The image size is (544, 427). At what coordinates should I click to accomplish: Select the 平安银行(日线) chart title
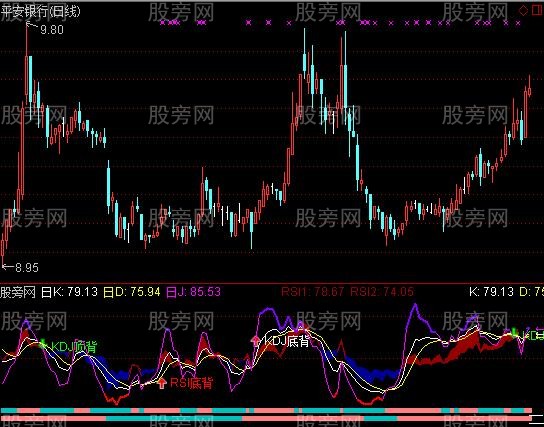click(x=41, y=11)
